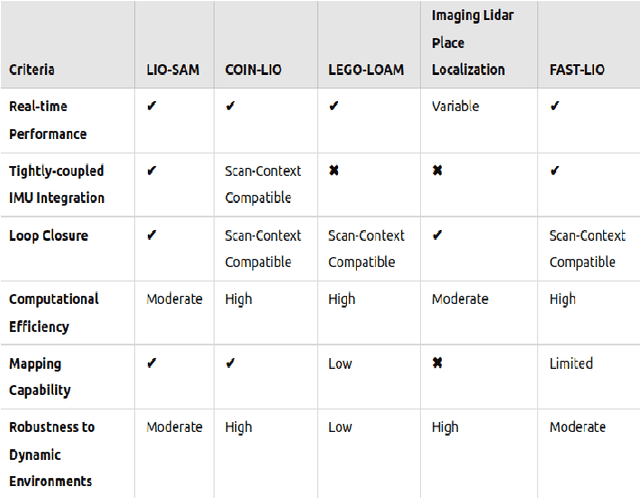
Task: Select the COIN-LIO column header
Action: tap(253, 70)
